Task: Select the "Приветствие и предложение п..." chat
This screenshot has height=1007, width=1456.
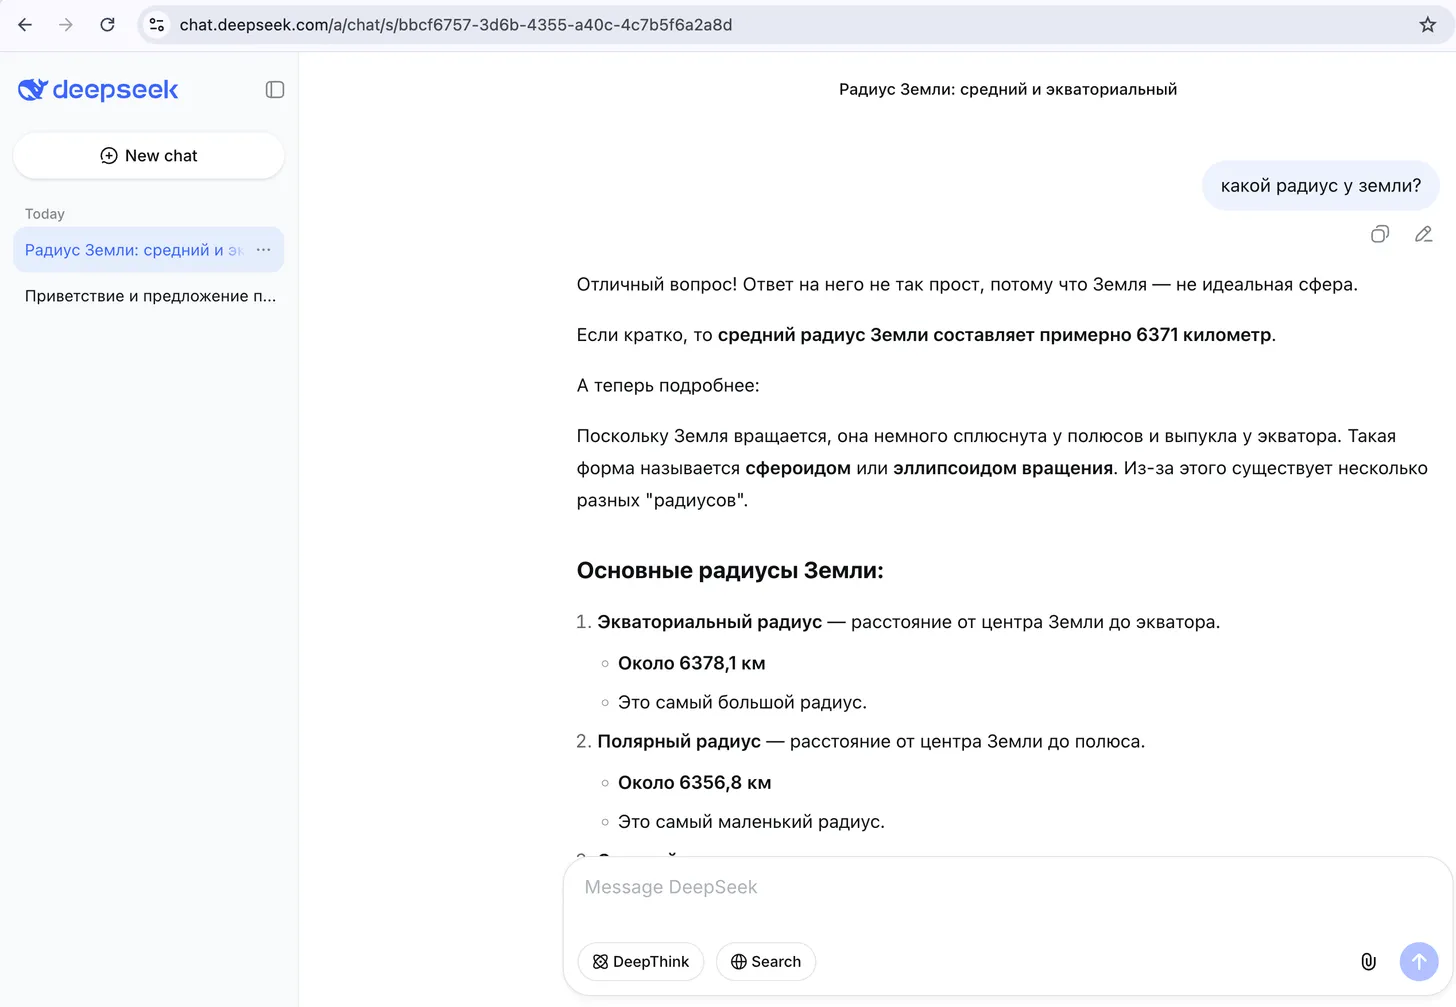Action: point(149,295)
